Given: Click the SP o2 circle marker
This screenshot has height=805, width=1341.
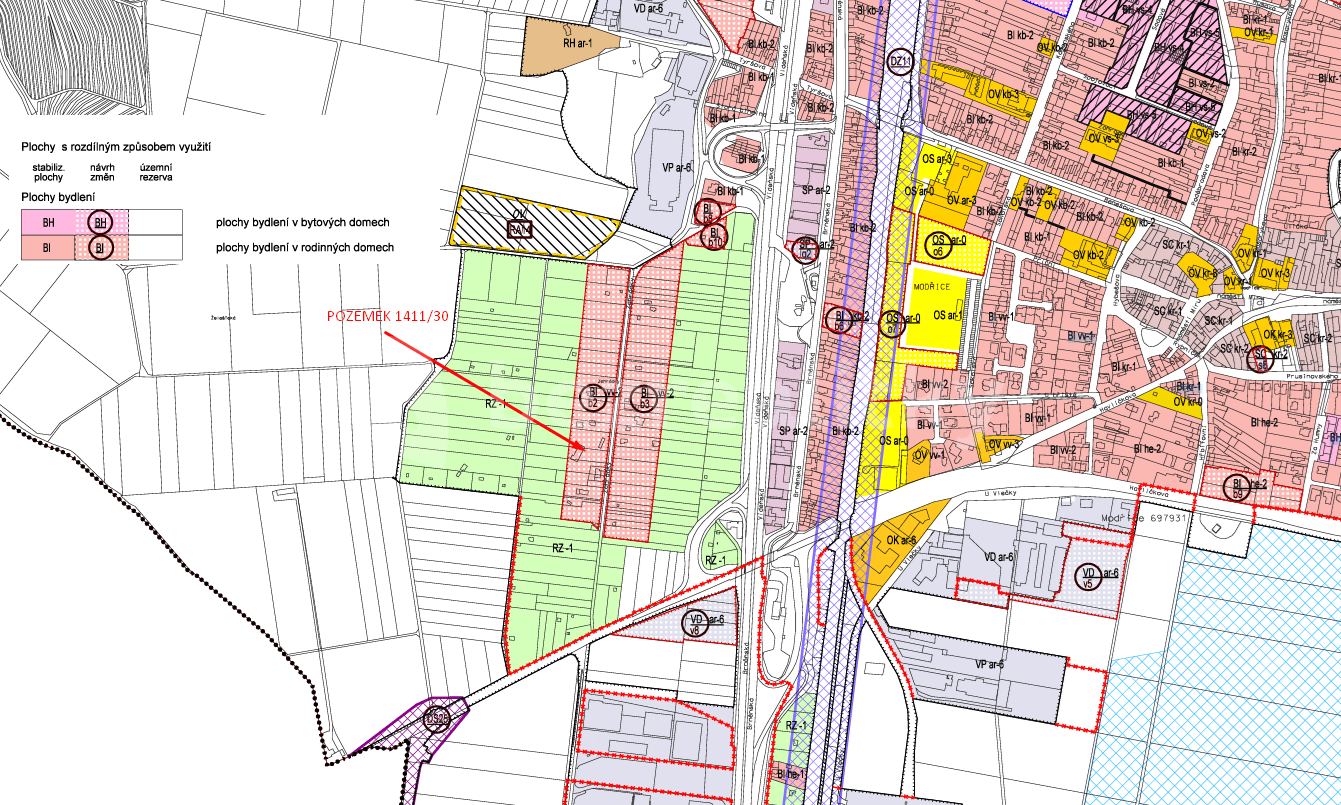Looking at the screenshot, I should 806,248.
